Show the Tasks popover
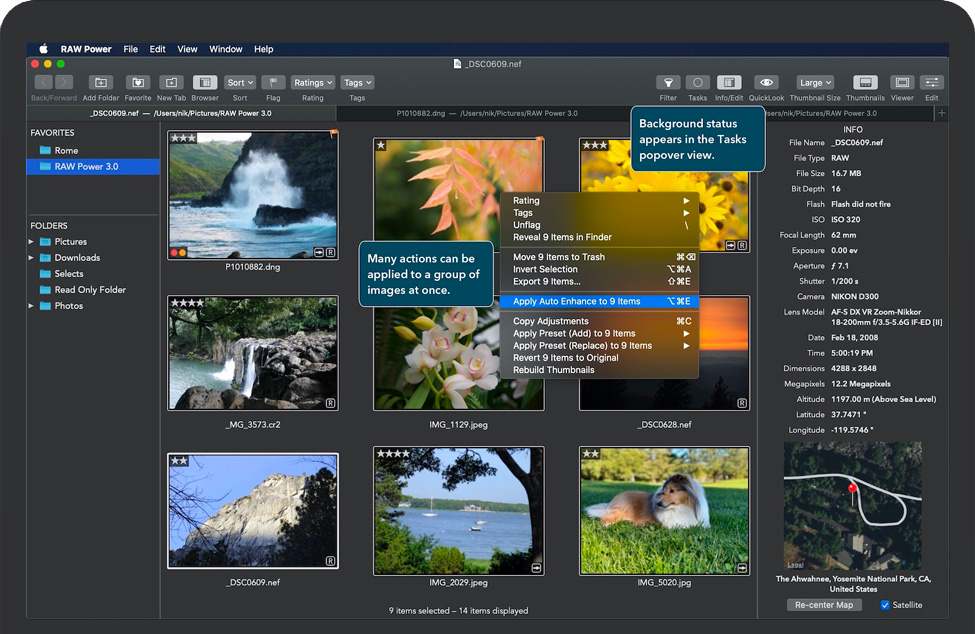 (698, 83)
